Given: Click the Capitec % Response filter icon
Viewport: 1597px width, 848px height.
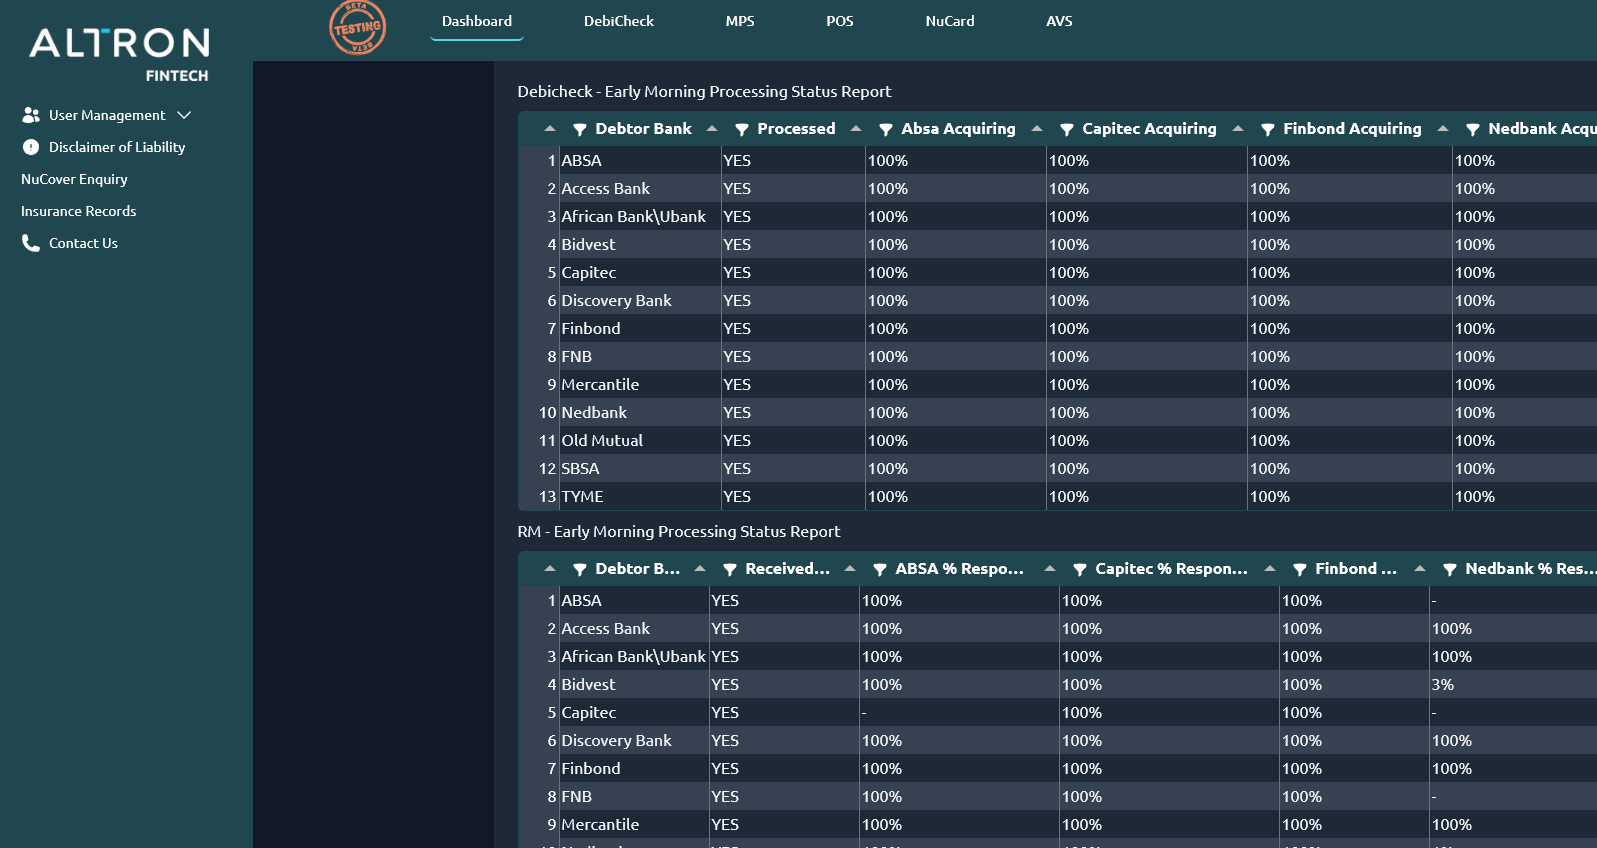Looking at the screenshot, I should point(1080,569).
